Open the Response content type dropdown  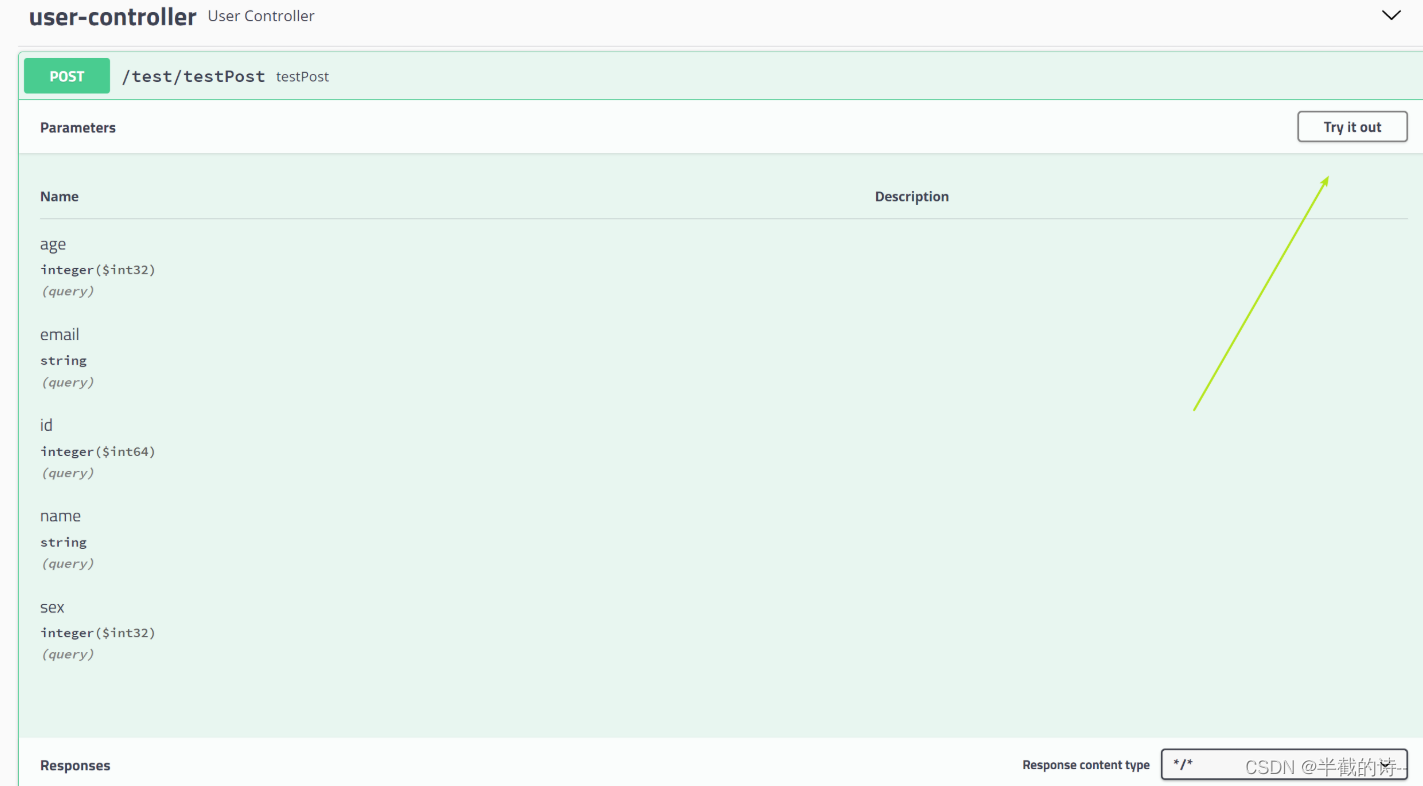click(x=1284, y=764)
